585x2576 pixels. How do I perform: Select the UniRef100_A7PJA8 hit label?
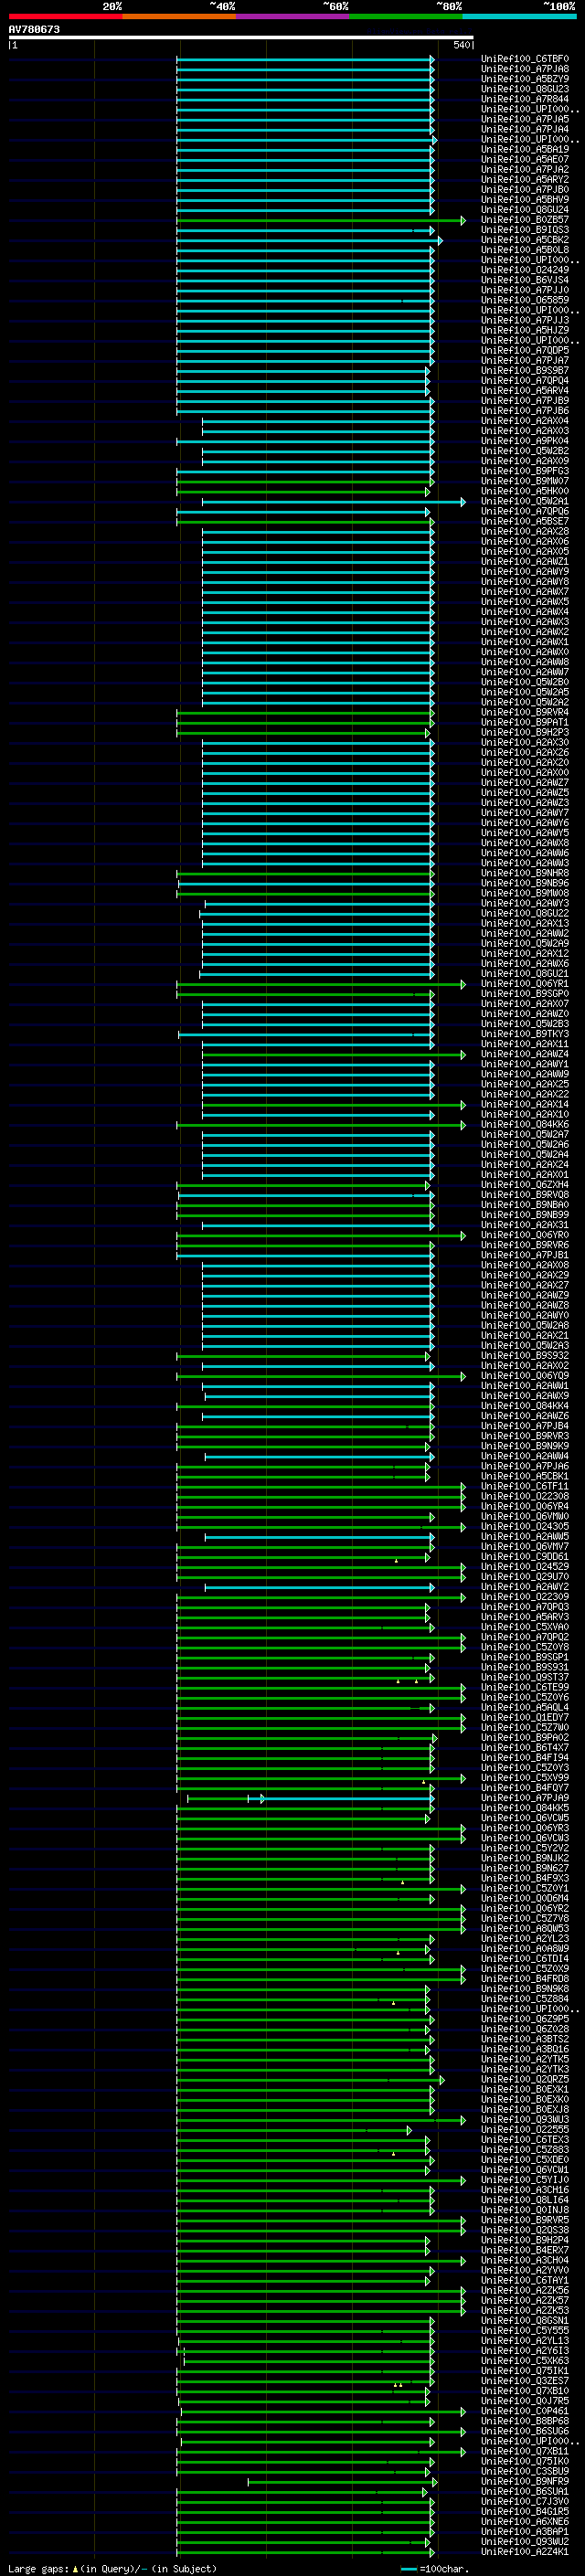click(525, 69)
